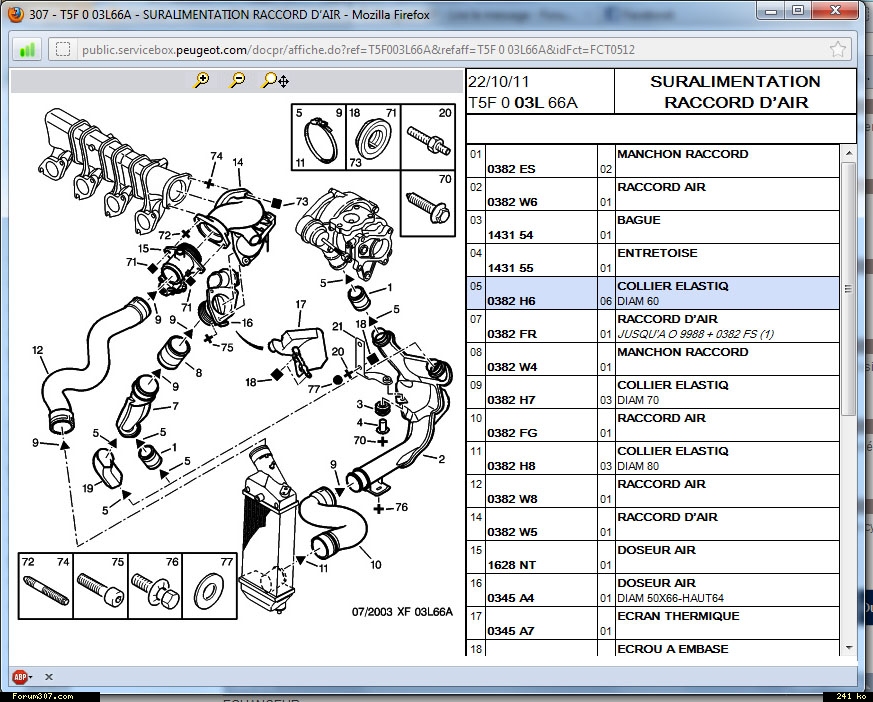Select part number 0382 W5
Screen dimensions: 873x702
(x=512, y=532)
